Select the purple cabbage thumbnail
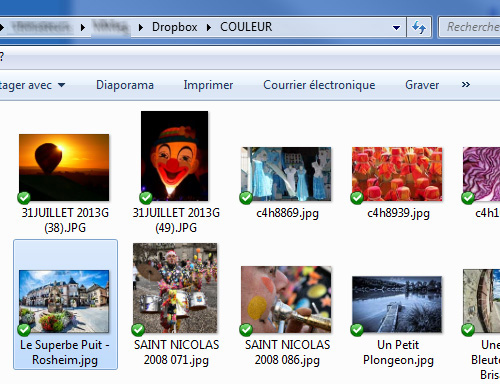This screenshot has width=500, height=384. 481,174
